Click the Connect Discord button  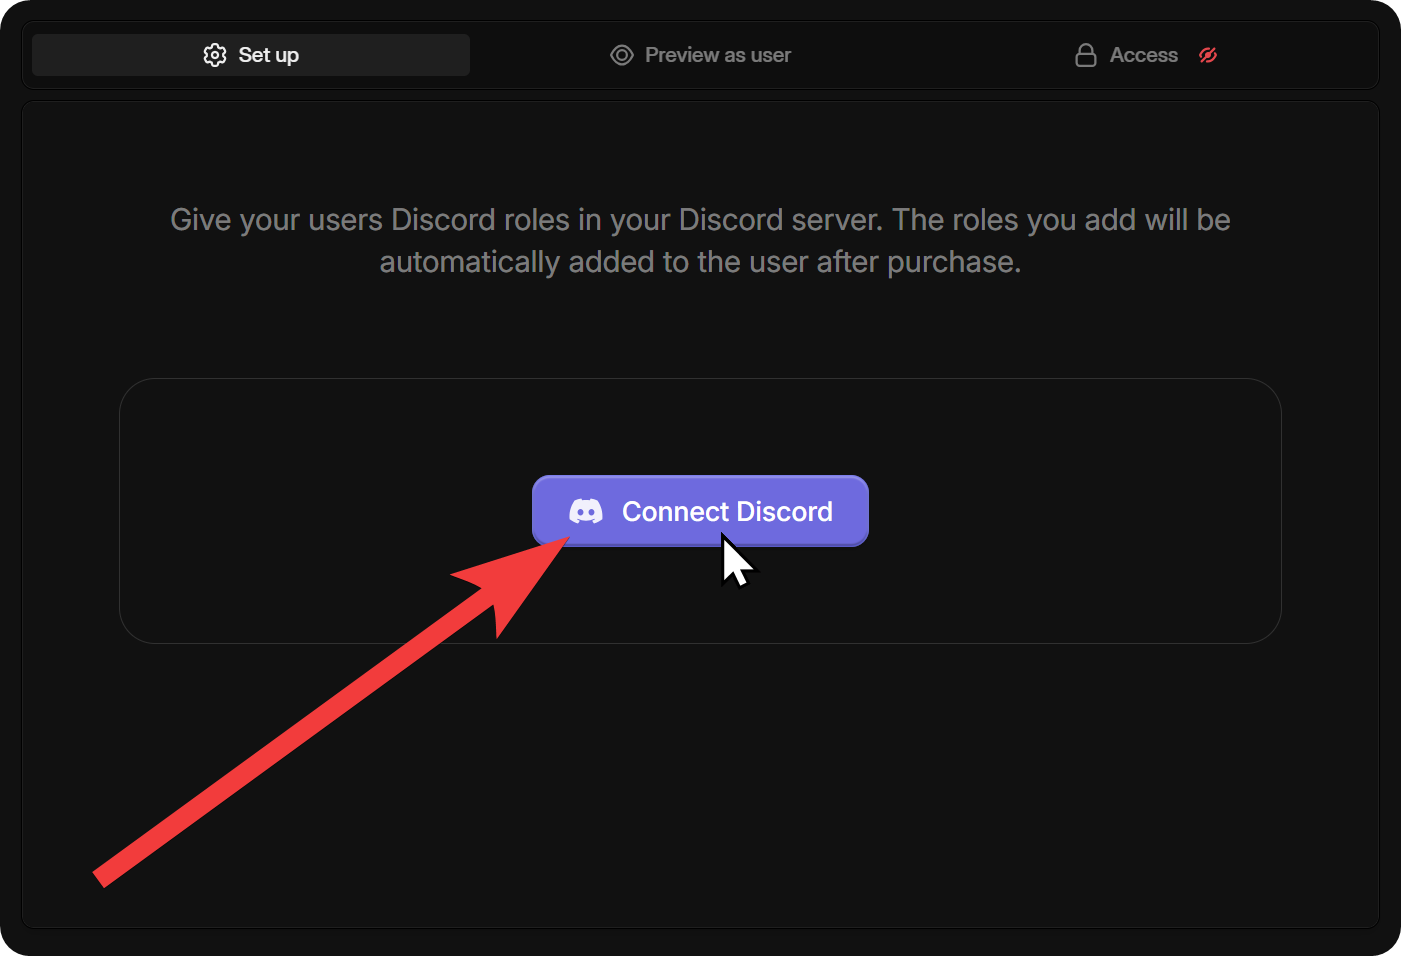tap(700, 511)
